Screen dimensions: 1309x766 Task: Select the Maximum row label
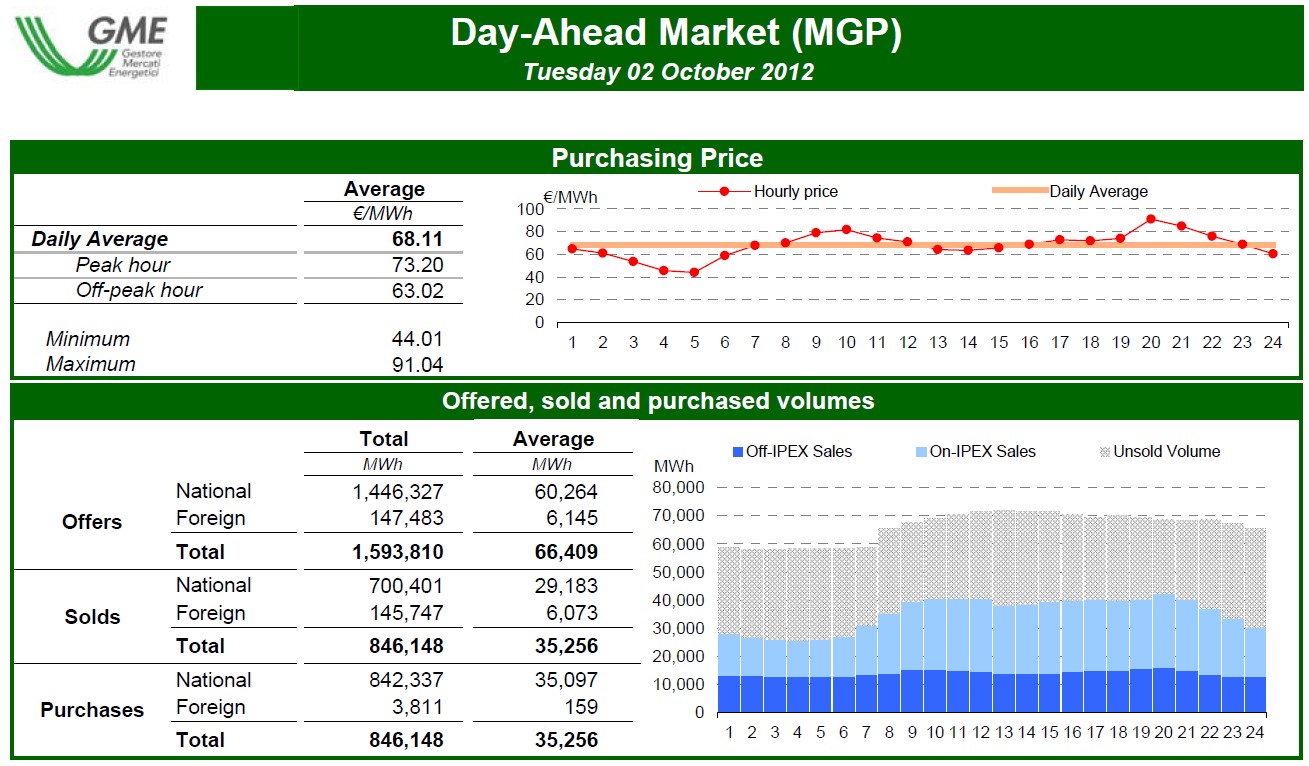pos(90,365)
